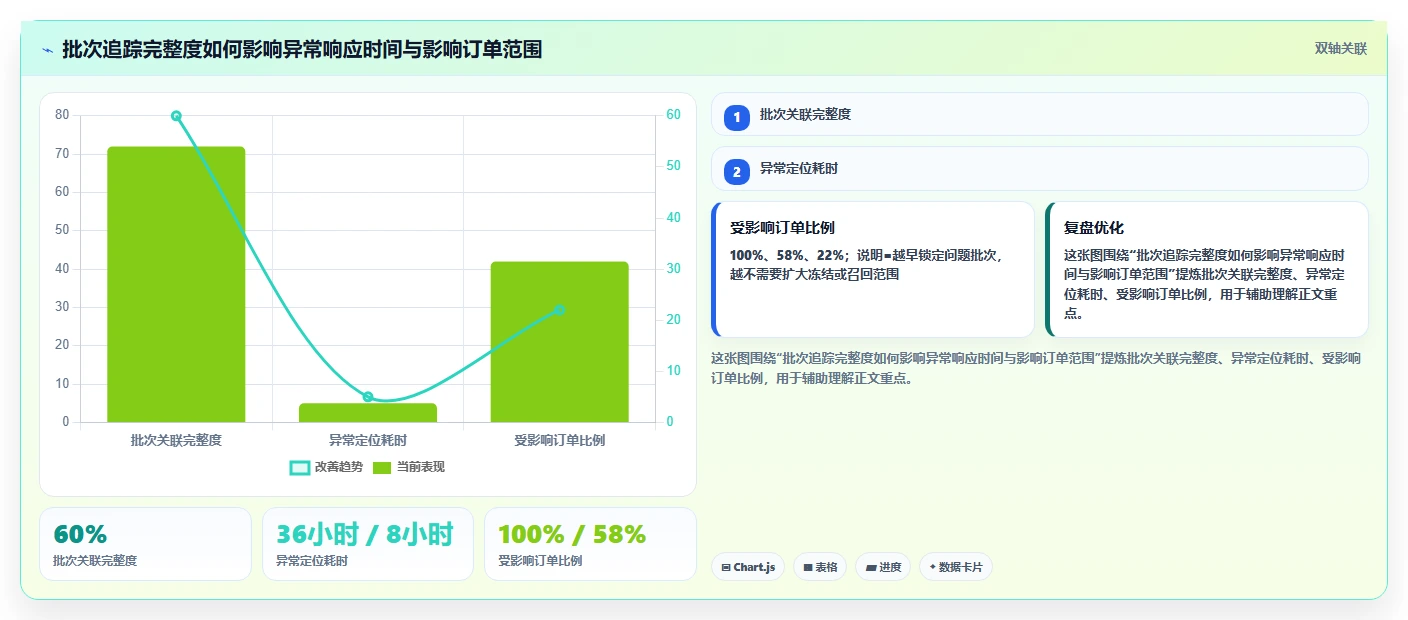
Task: Select the 批次关联完整度 green bar
Action: point(176,284)
